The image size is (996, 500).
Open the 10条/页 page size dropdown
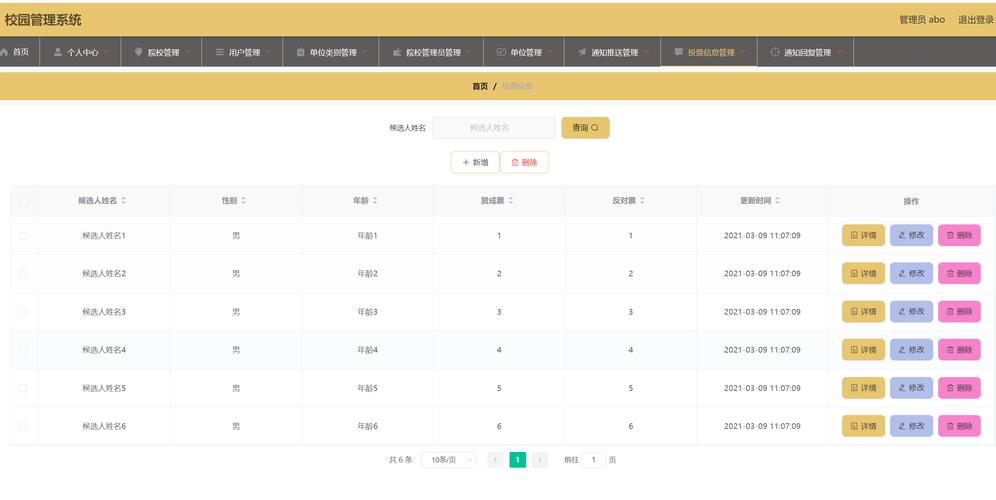point(448,459)
